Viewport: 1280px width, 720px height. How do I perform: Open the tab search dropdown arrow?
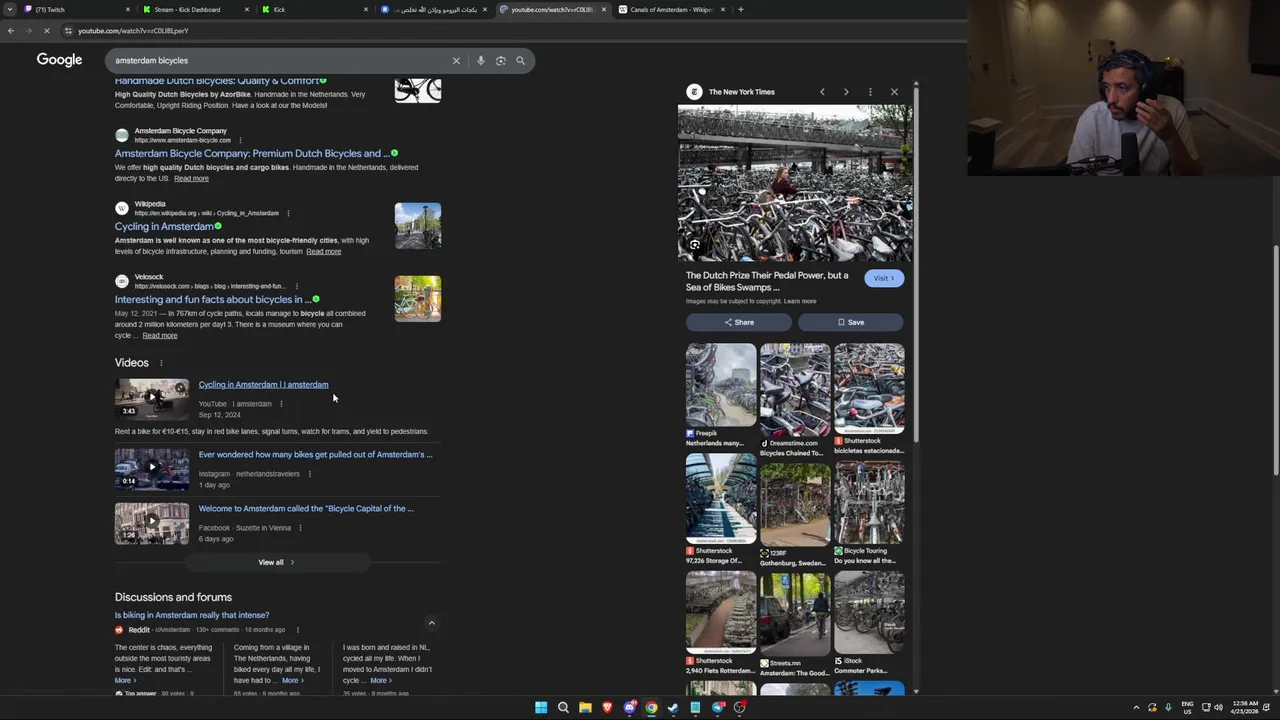pos(11,10)
